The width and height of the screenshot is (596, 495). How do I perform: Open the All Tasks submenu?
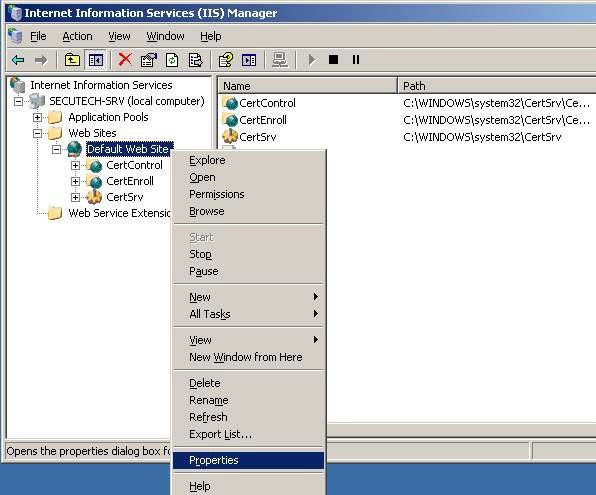click(249, 314)
